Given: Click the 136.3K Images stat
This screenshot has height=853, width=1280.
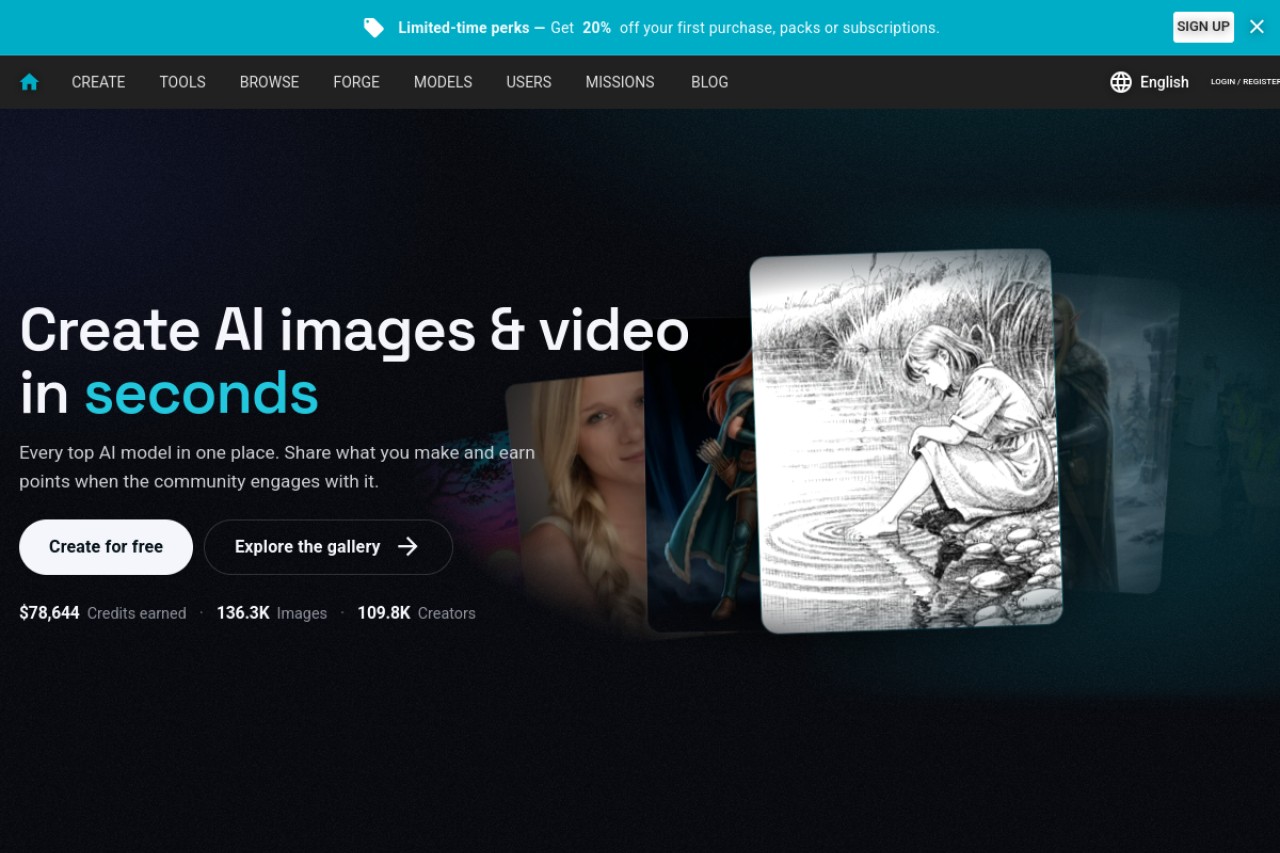Looking at the screenshot, I should 272,613.
